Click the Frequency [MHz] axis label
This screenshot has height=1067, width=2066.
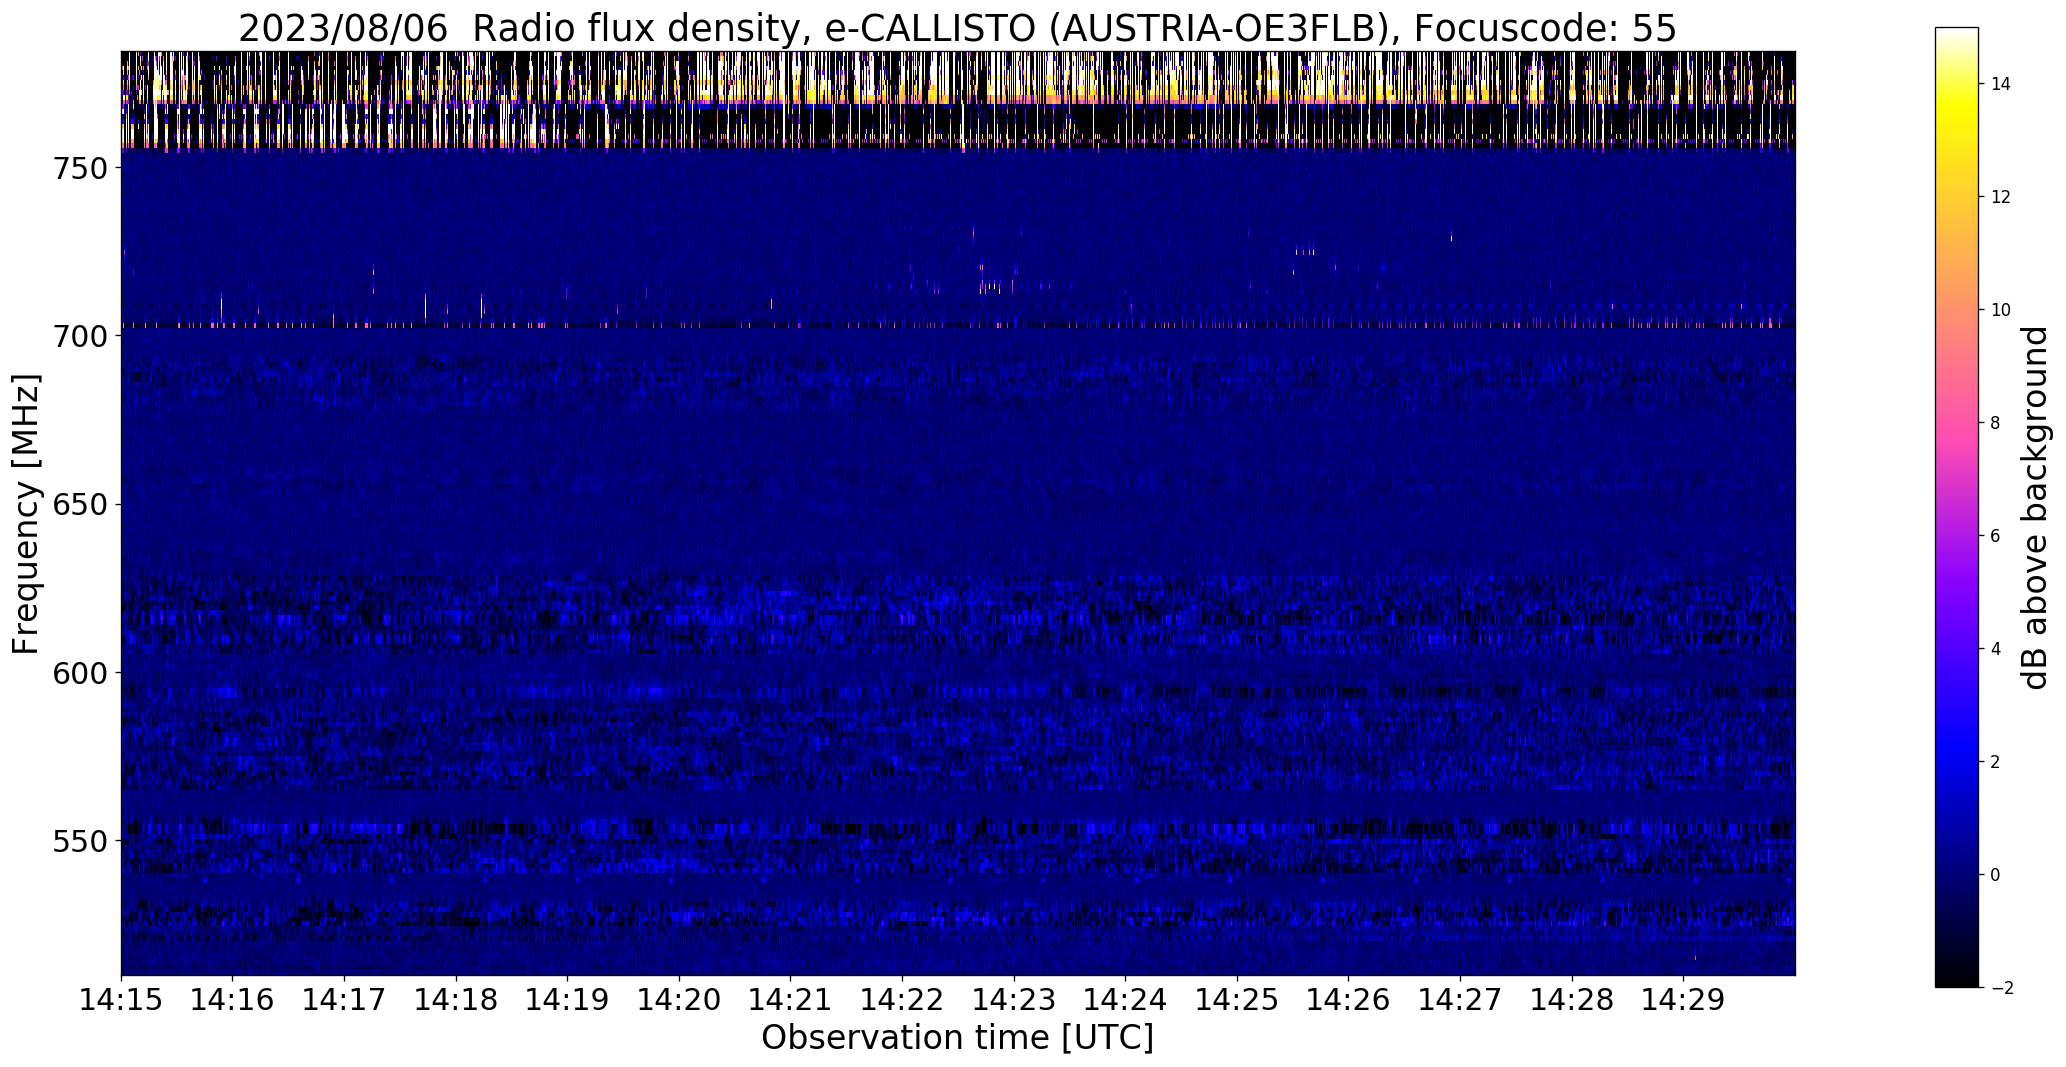click(x=27, y=514)
